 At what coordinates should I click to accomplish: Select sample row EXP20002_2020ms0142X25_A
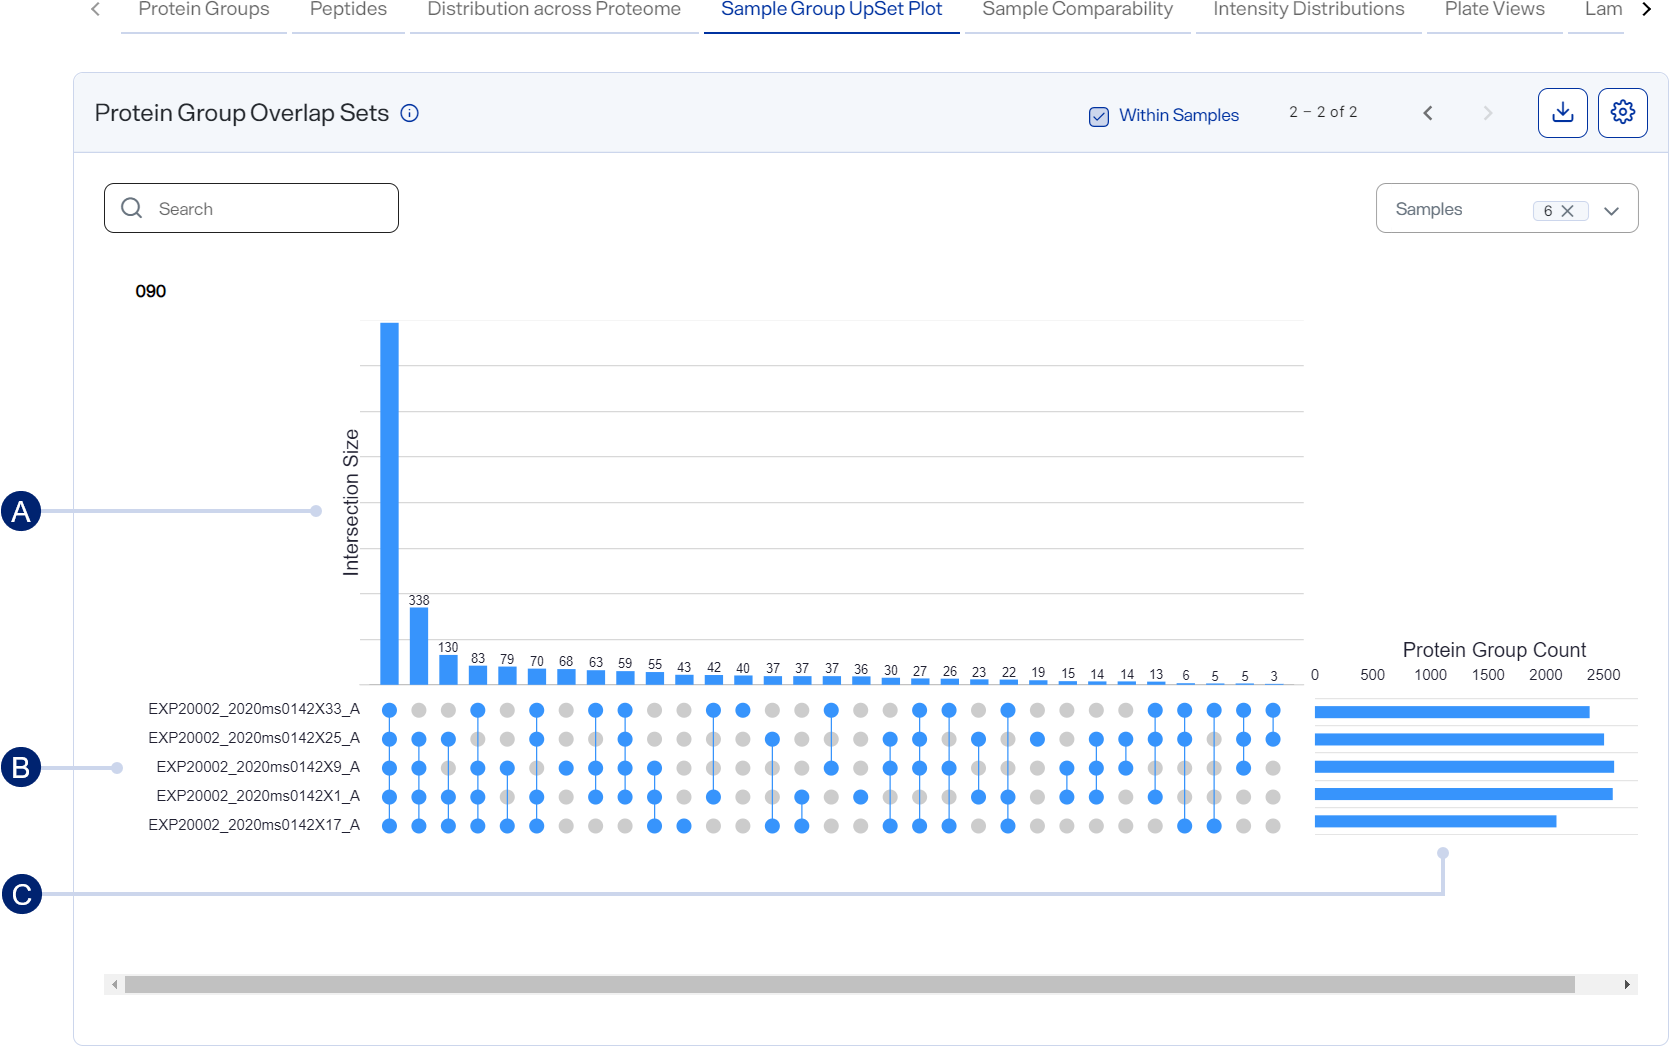click(254, 738)
